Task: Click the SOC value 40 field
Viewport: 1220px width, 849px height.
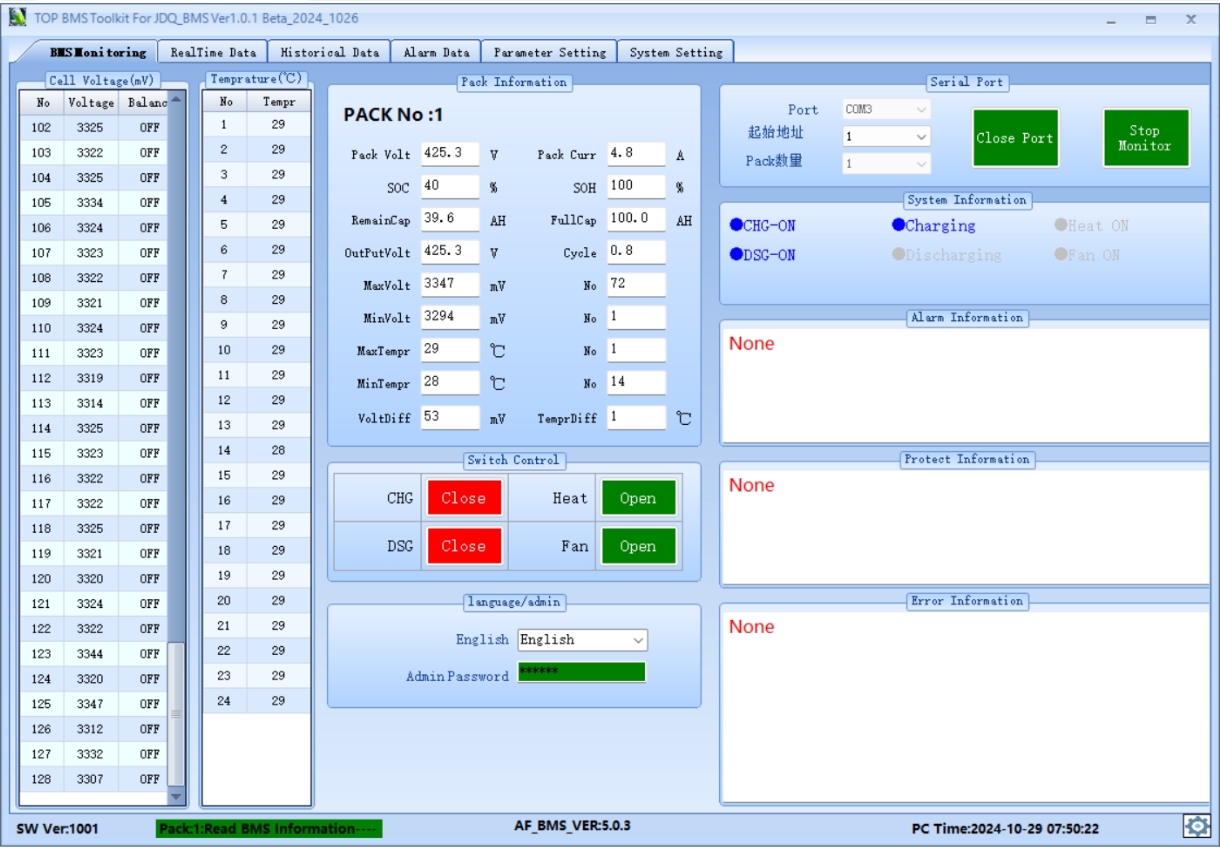Action: point(450,186)
